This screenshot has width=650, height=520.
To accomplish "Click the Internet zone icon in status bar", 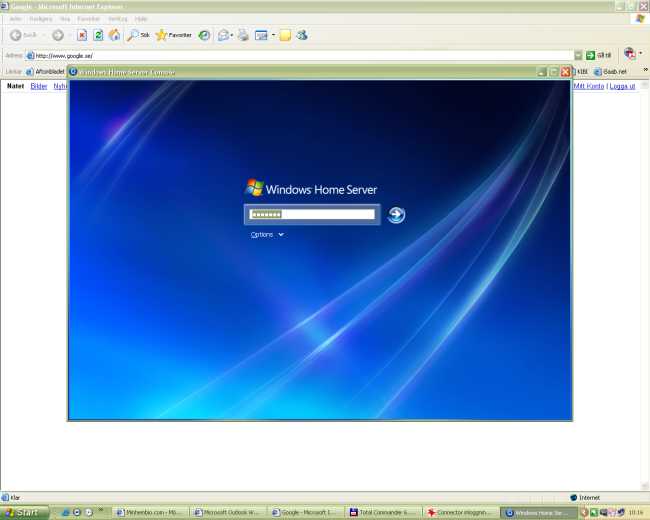I will pyautogui.click(x=574, y=497).
